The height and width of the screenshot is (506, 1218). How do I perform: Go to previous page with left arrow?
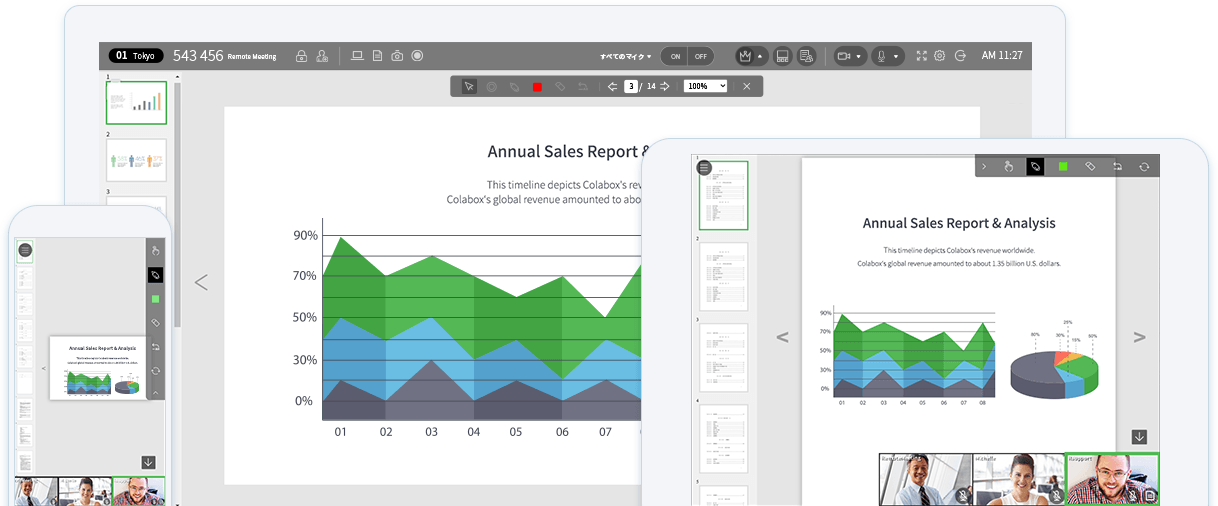612,86
